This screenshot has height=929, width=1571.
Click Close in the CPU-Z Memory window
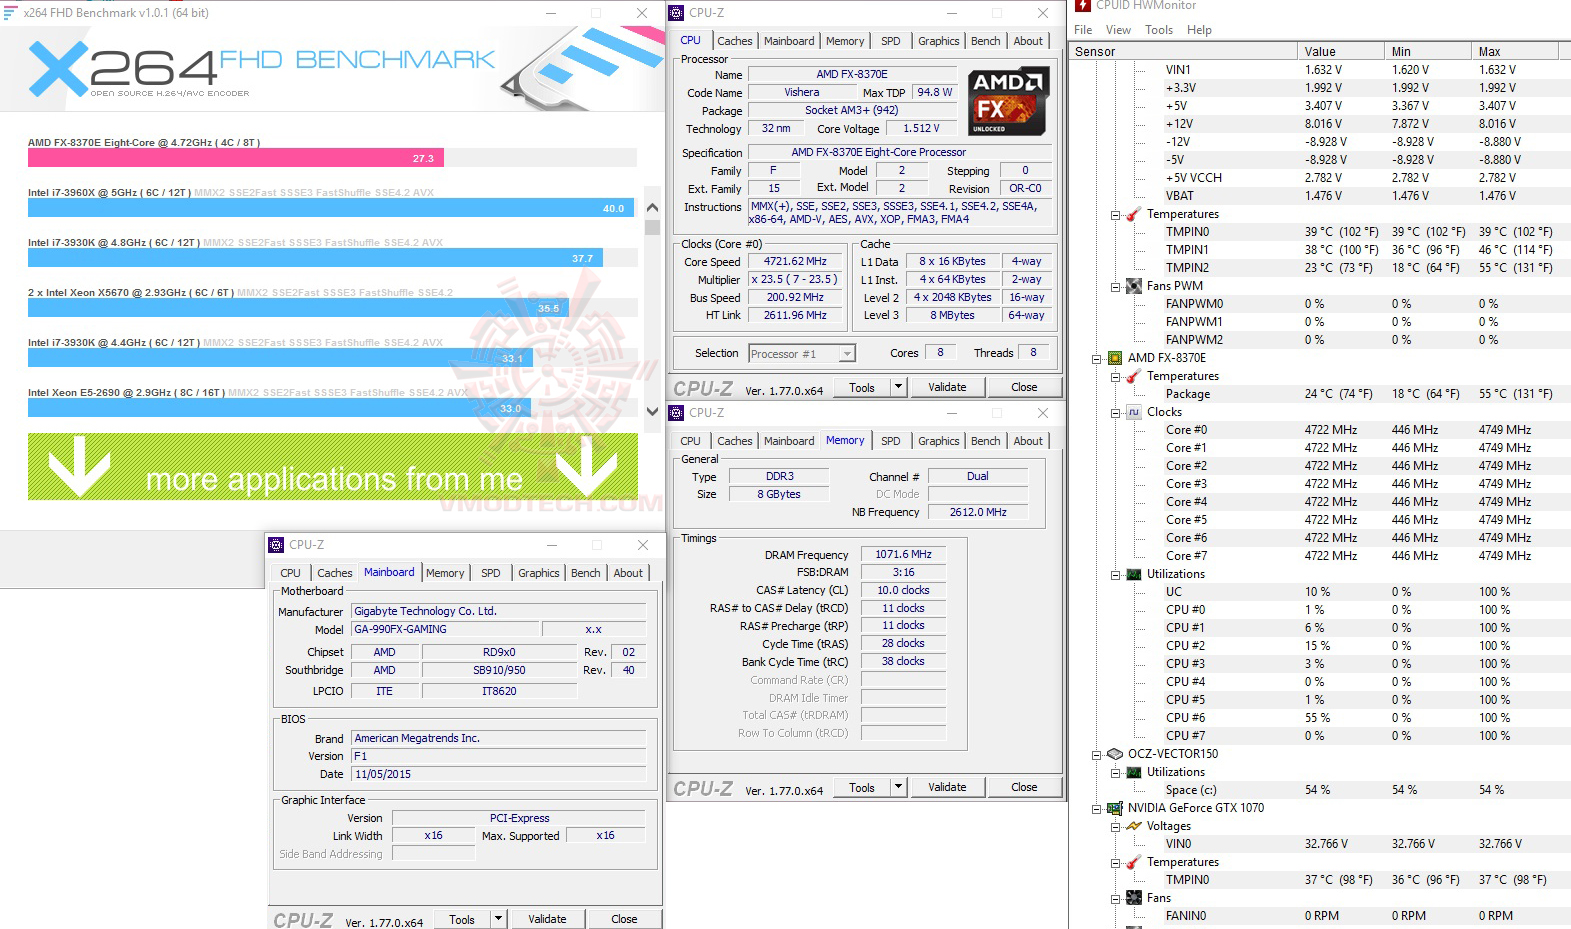click(x=1024, y=787)
